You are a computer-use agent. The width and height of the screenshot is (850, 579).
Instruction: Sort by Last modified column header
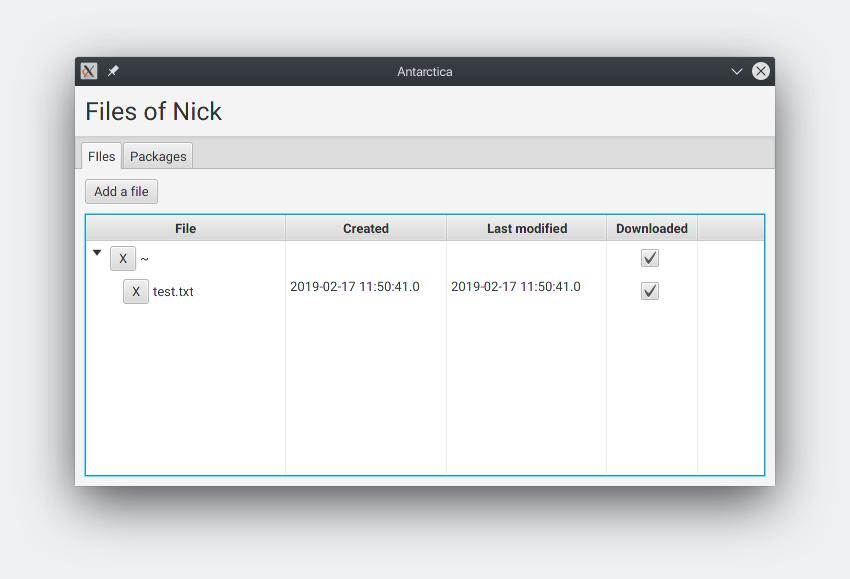click(x=527, y=228)
